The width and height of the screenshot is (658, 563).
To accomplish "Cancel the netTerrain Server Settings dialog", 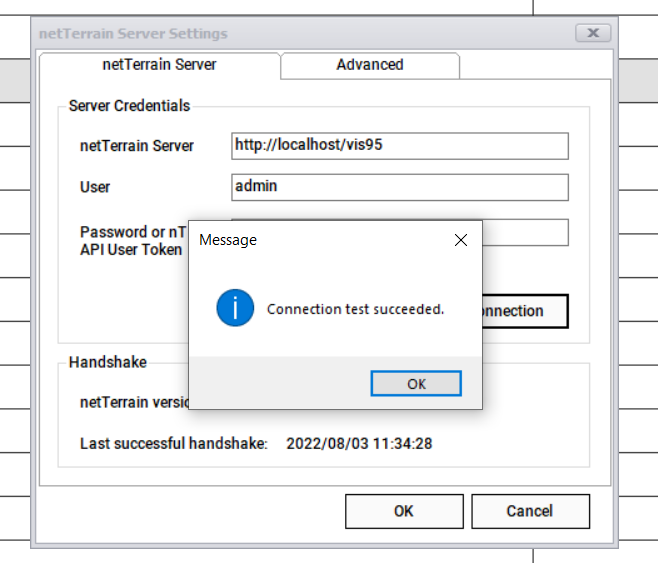I will (529, 511).
